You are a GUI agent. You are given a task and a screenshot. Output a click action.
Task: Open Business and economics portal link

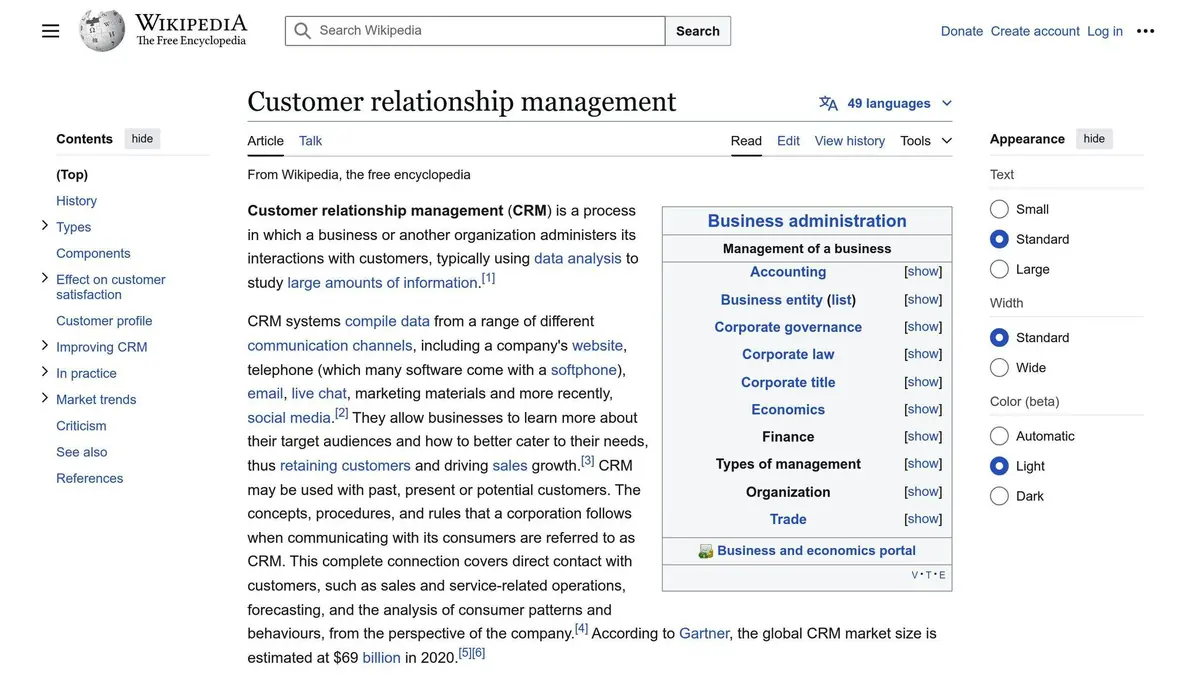(816, 550)
